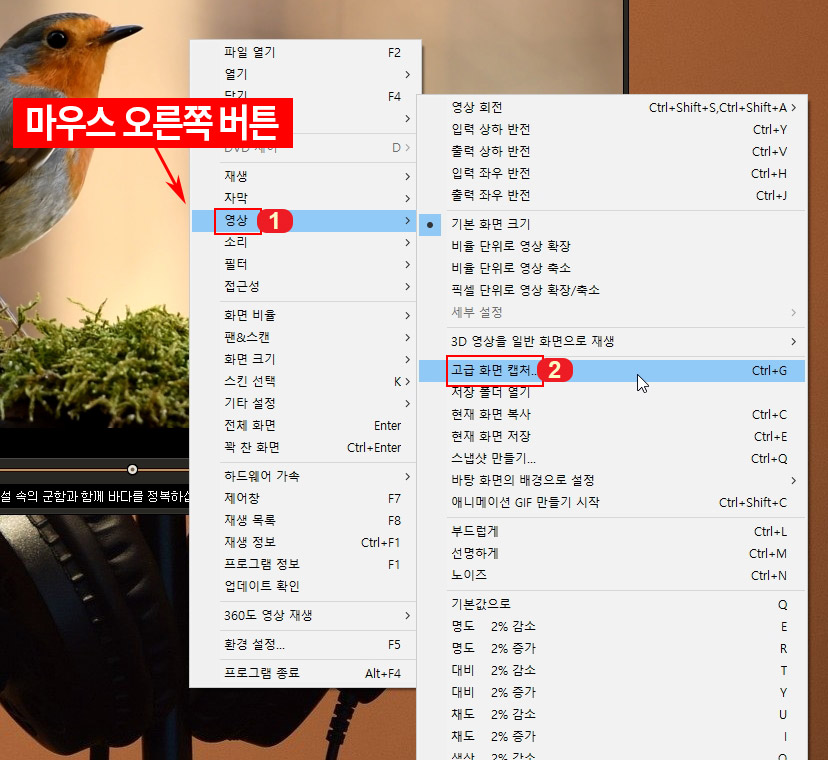The height and width of the screenshot is (760, 828).
Task: Exit PotPlayer via 프로그램 종료
Action: click(x=252, y=673)
